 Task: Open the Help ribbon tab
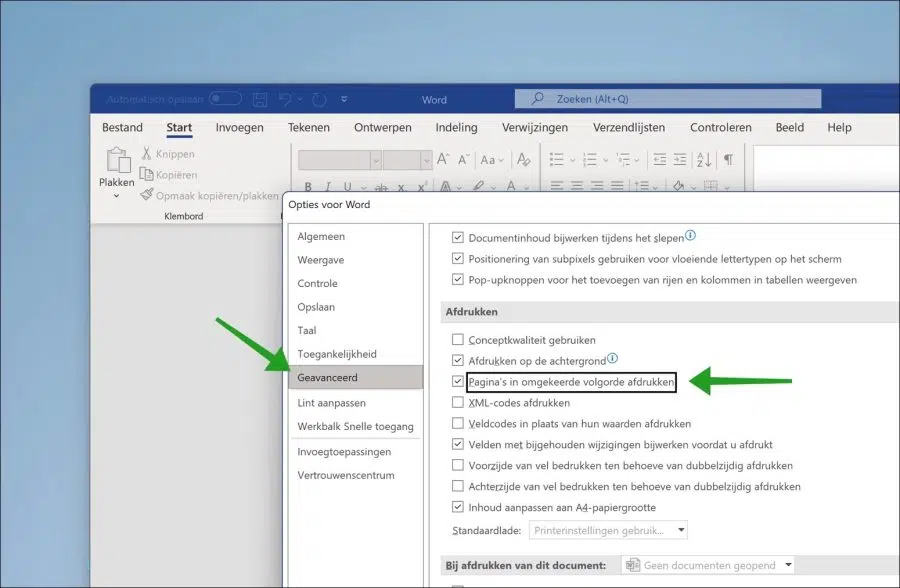click(x=839, y=127)
